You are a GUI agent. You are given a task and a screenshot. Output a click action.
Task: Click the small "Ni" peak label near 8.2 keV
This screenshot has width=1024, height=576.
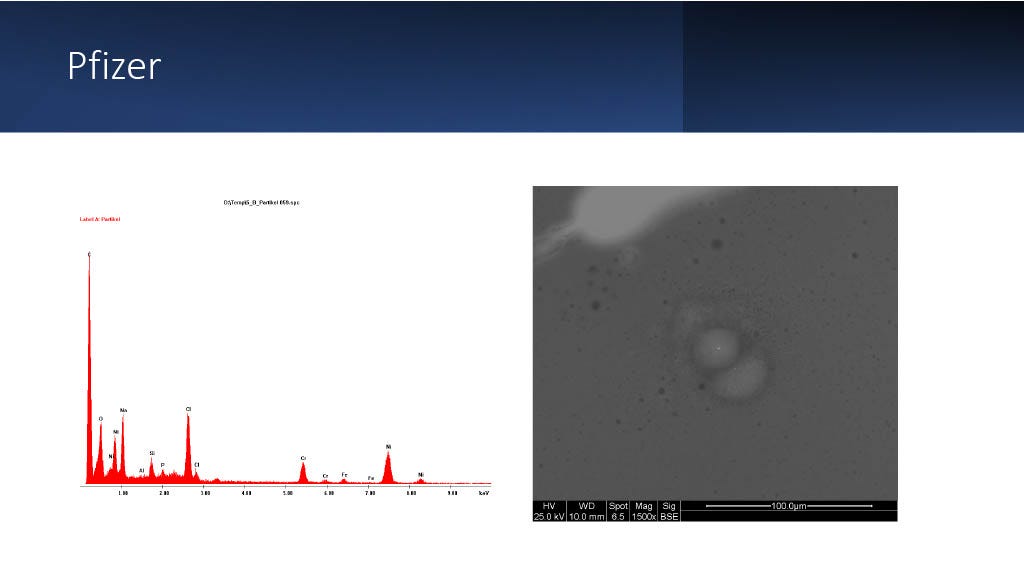coord(421,475)
